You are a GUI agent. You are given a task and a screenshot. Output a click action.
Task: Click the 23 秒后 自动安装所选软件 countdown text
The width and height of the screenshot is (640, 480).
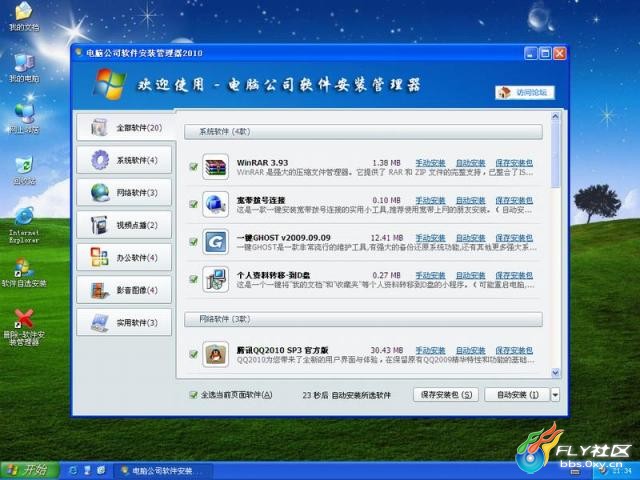pyautogui.click(x=346, y=395)
